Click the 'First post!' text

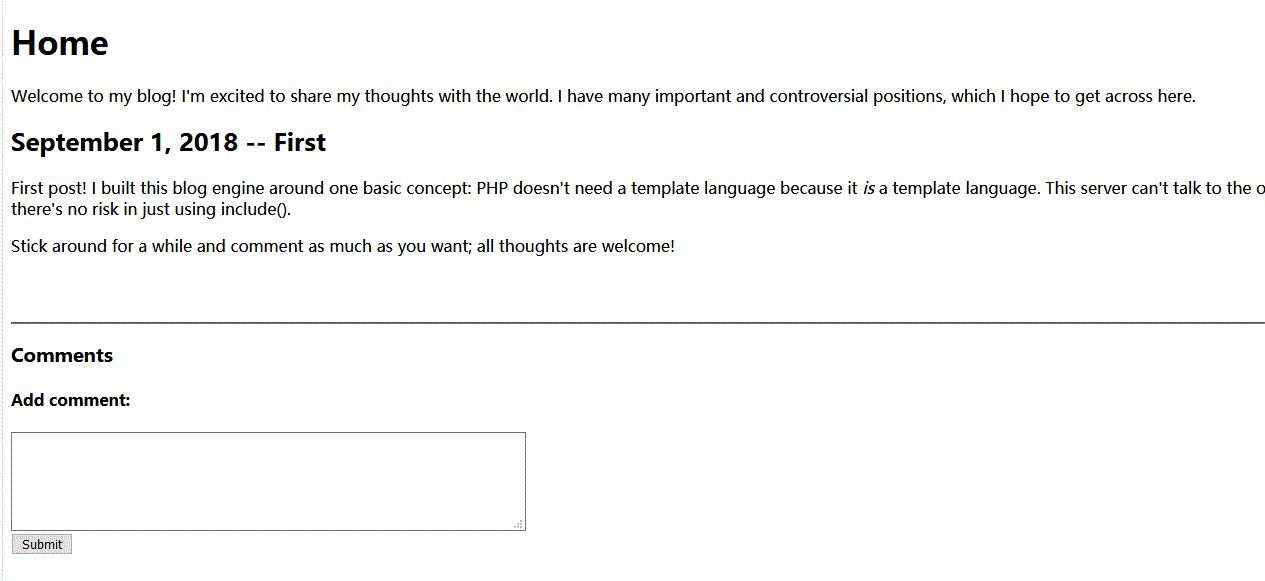(48, 188)
